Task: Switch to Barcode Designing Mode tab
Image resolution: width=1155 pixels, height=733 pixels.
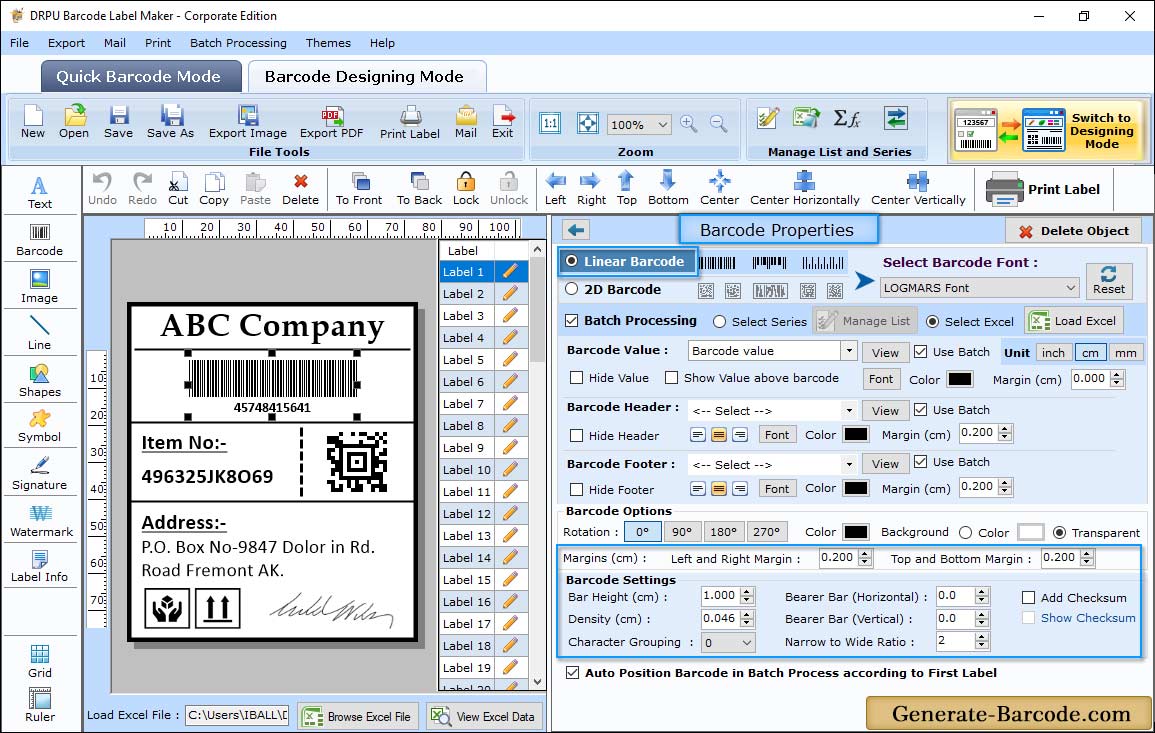Action: [365, 77]
